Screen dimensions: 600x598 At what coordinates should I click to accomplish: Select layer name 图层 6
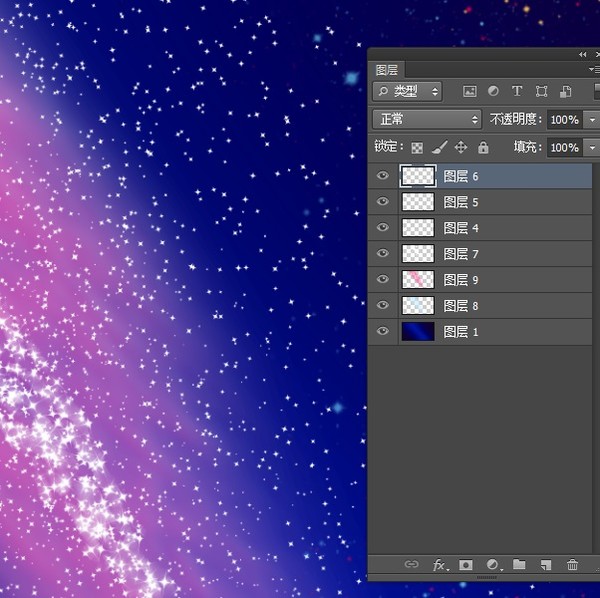(461, 176)
